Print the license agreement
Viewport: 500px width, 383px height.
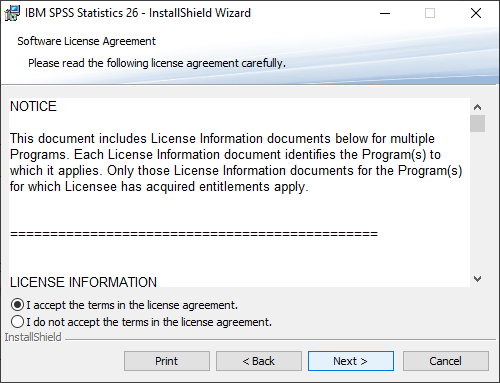click(x=167, y=361)
